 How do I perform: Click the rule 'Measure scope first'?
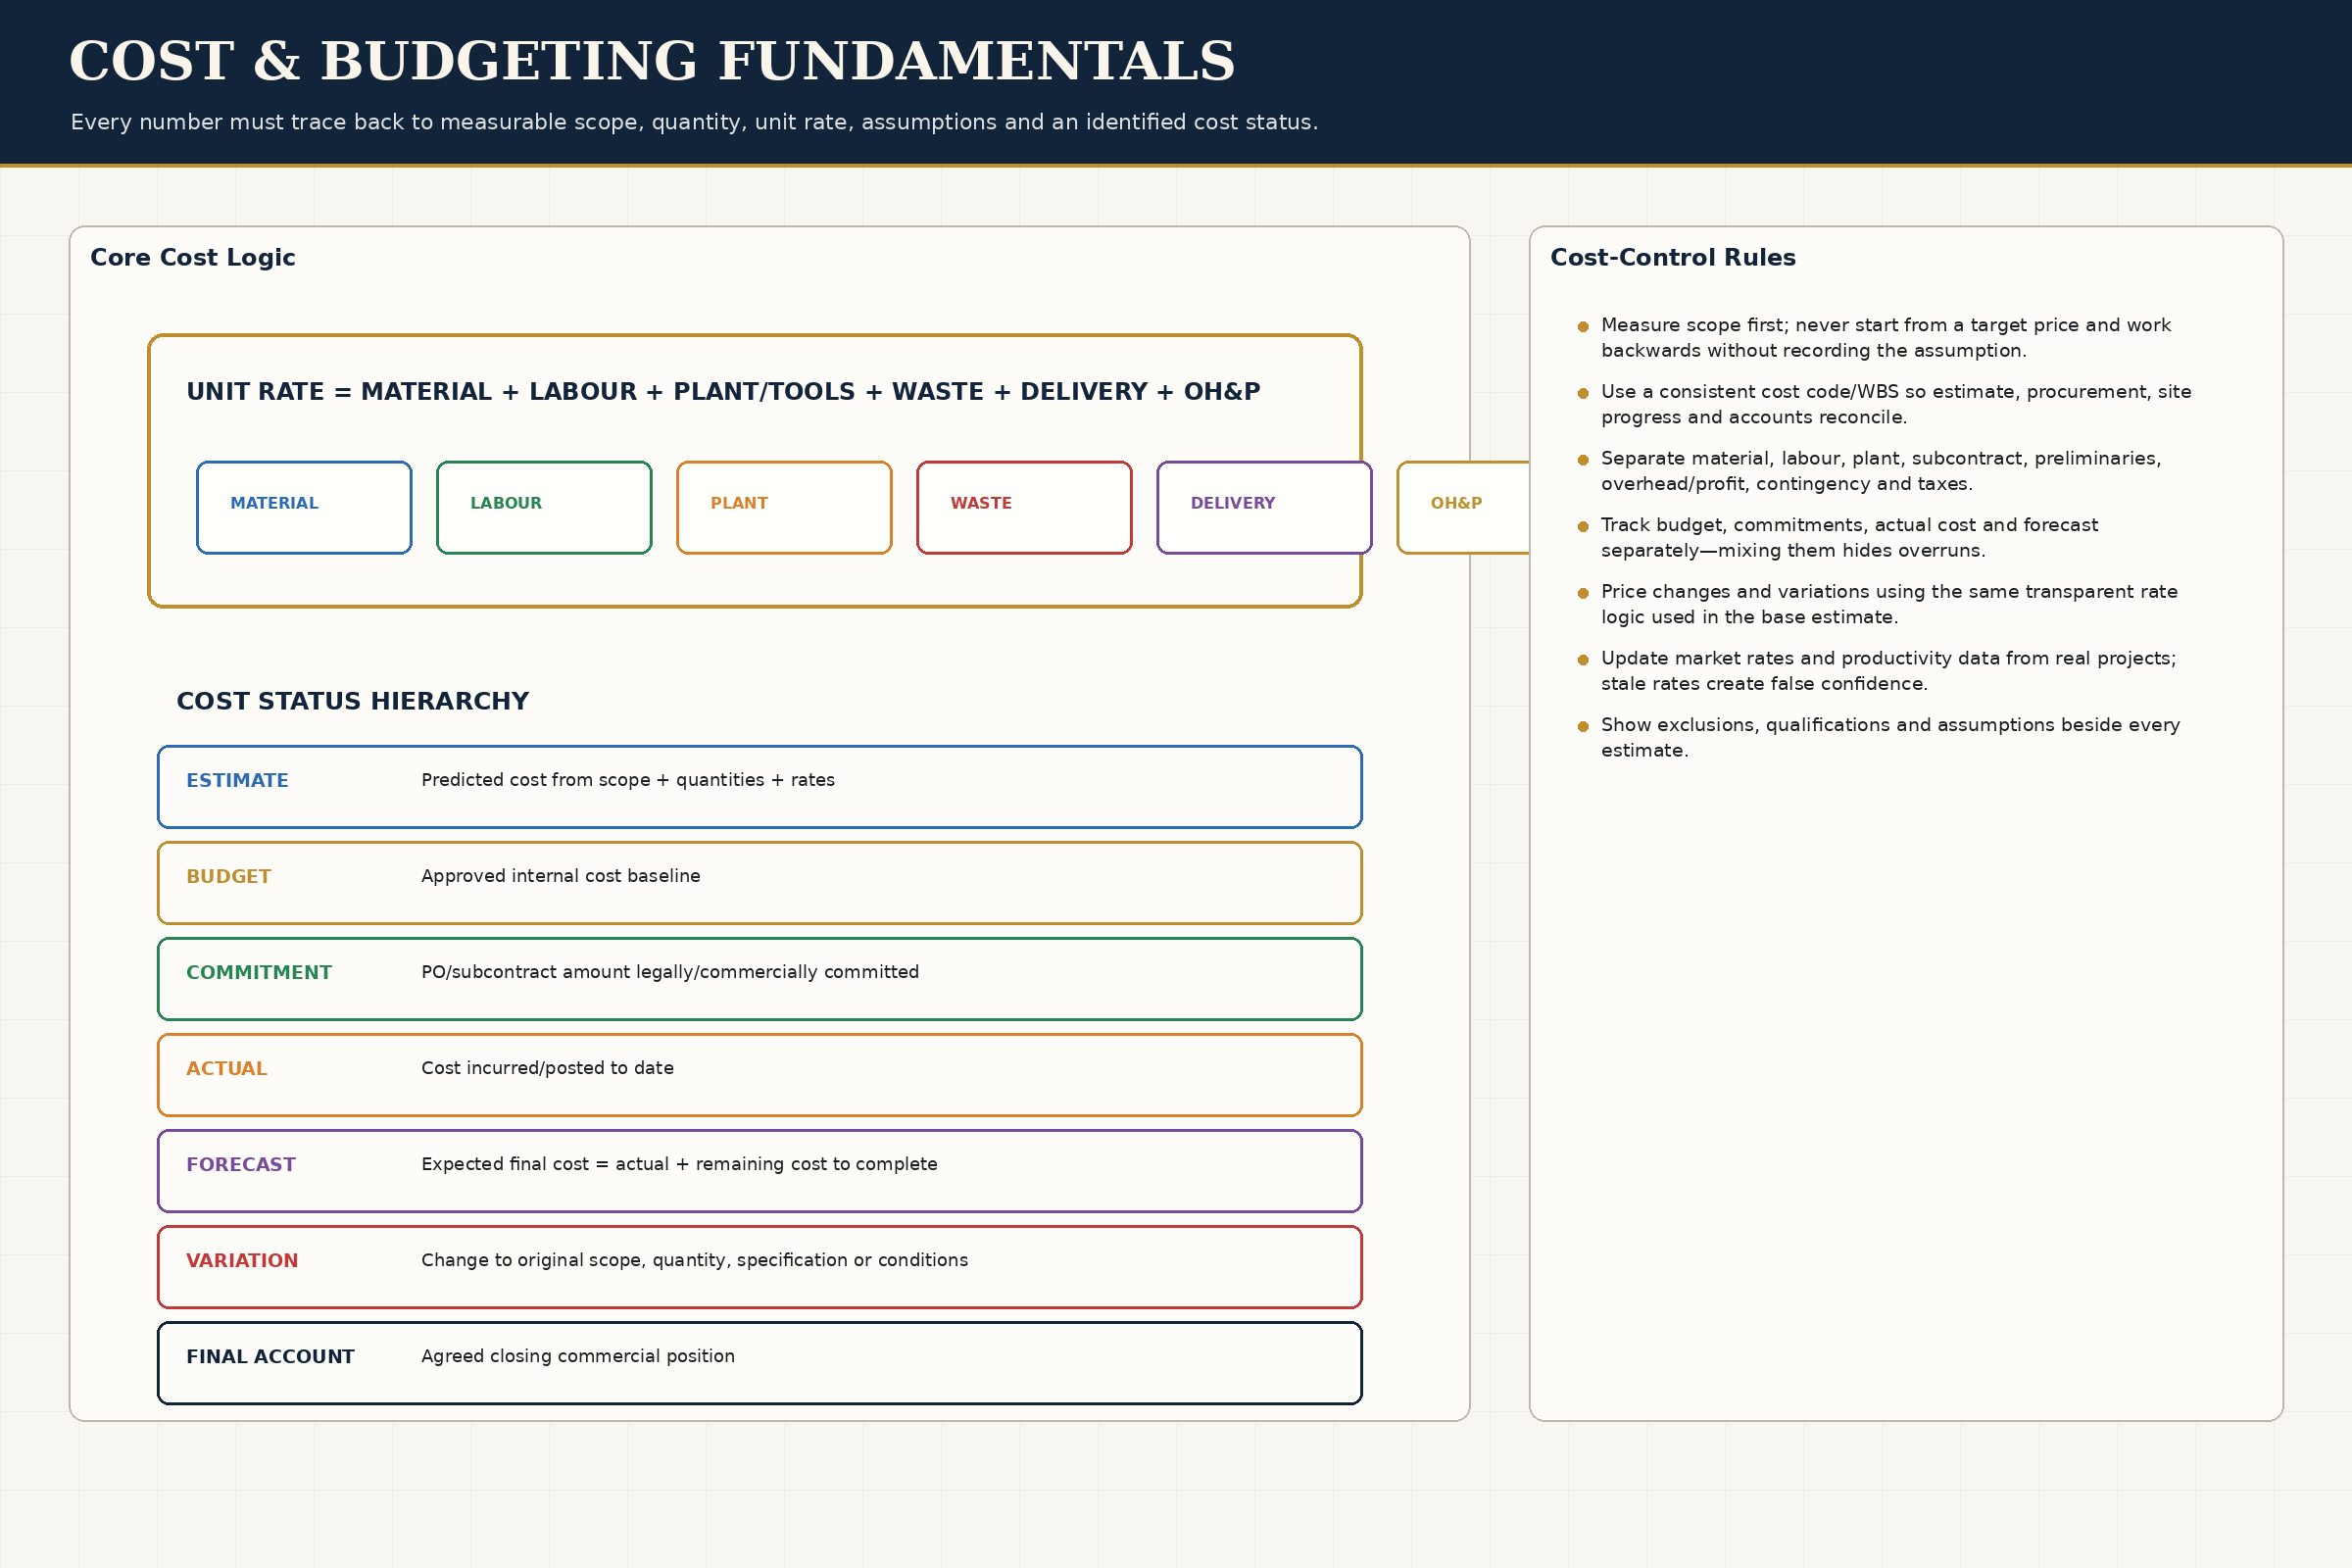coord(1885,338)
